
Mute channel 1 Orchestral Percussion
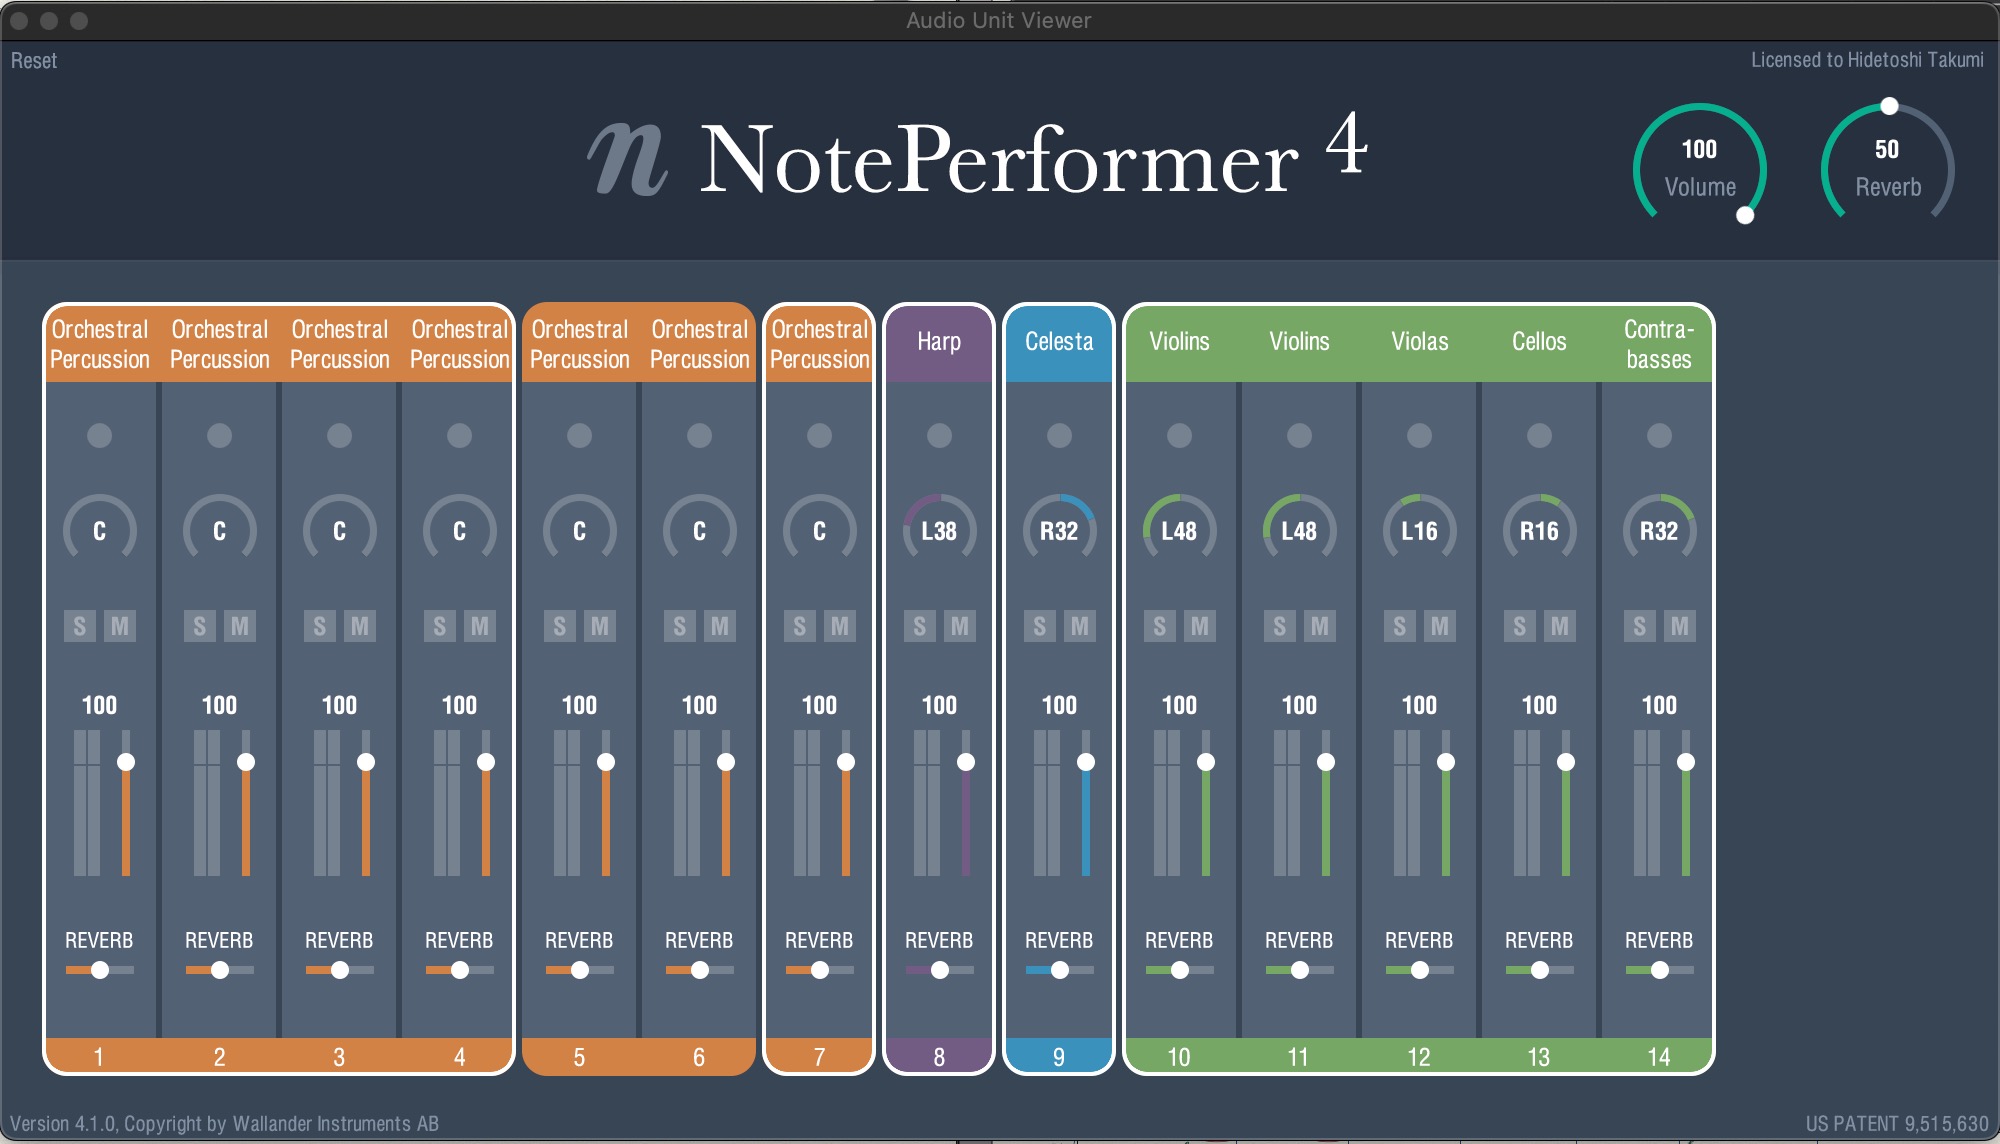tap(120, 626)
